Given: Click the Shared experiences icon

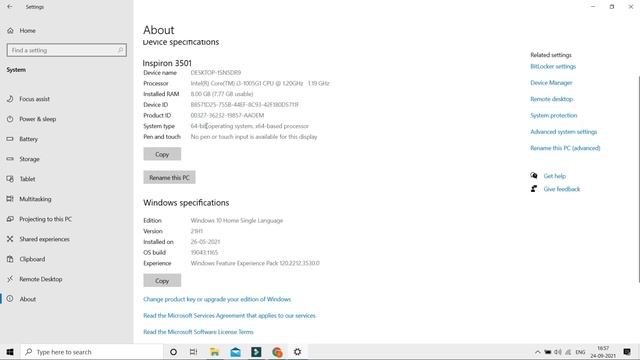Looking at the screenshot, I should click(10, 239).
